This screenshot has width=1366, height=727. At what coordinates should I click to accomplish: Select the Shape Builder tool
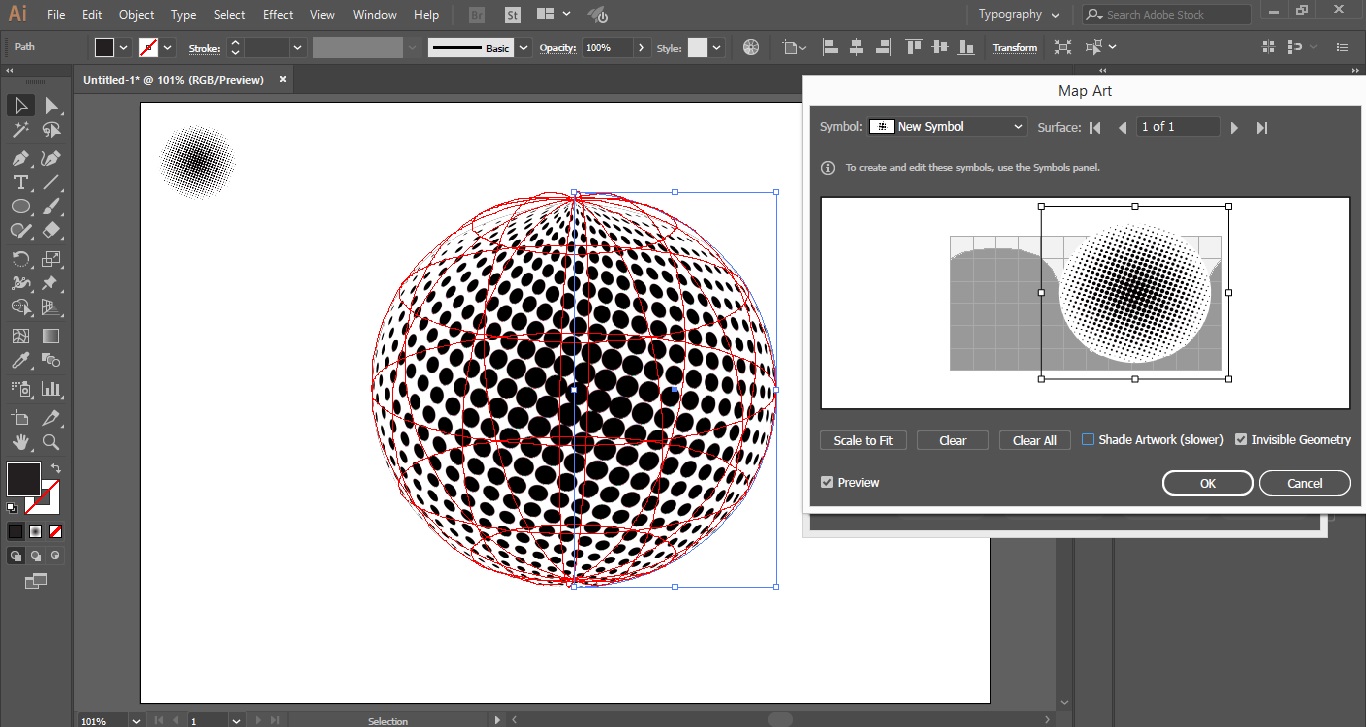pos(20,307)
